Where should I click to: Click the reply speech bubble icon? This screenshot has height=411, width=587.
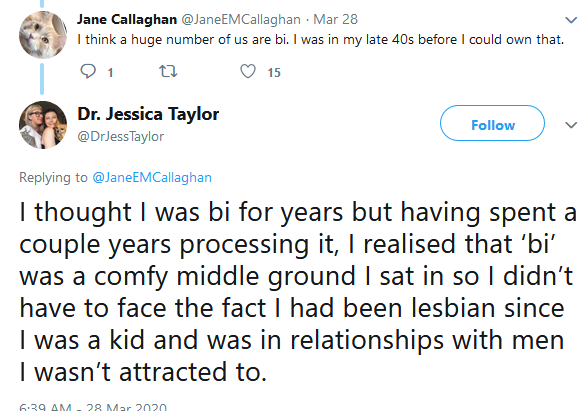(x=88, y=71)
